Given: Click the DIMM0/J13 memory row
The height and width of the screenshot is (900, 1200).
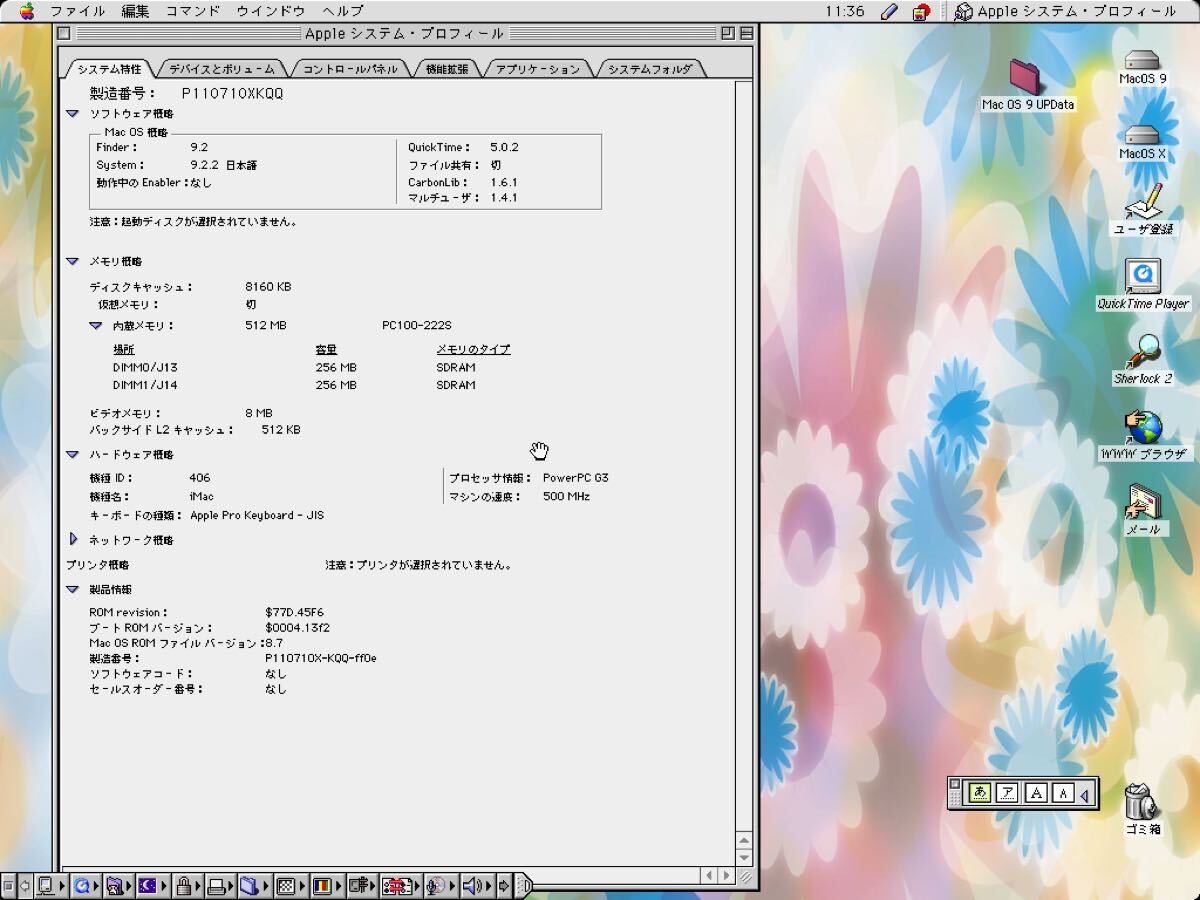Looking at the screenshot, I should click(x=294, y=367).
